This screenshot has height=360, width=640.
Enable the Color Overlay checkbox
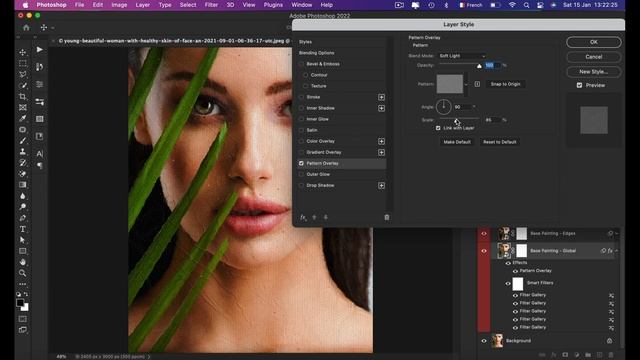pyautogui.click(x=301, y=141)
